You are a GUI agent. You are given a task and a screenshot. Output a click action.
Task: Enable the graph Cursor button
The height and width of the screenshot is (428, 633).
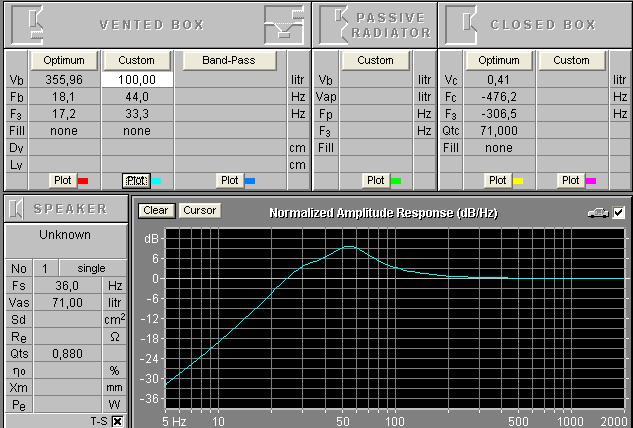click(x=199, y=210)
